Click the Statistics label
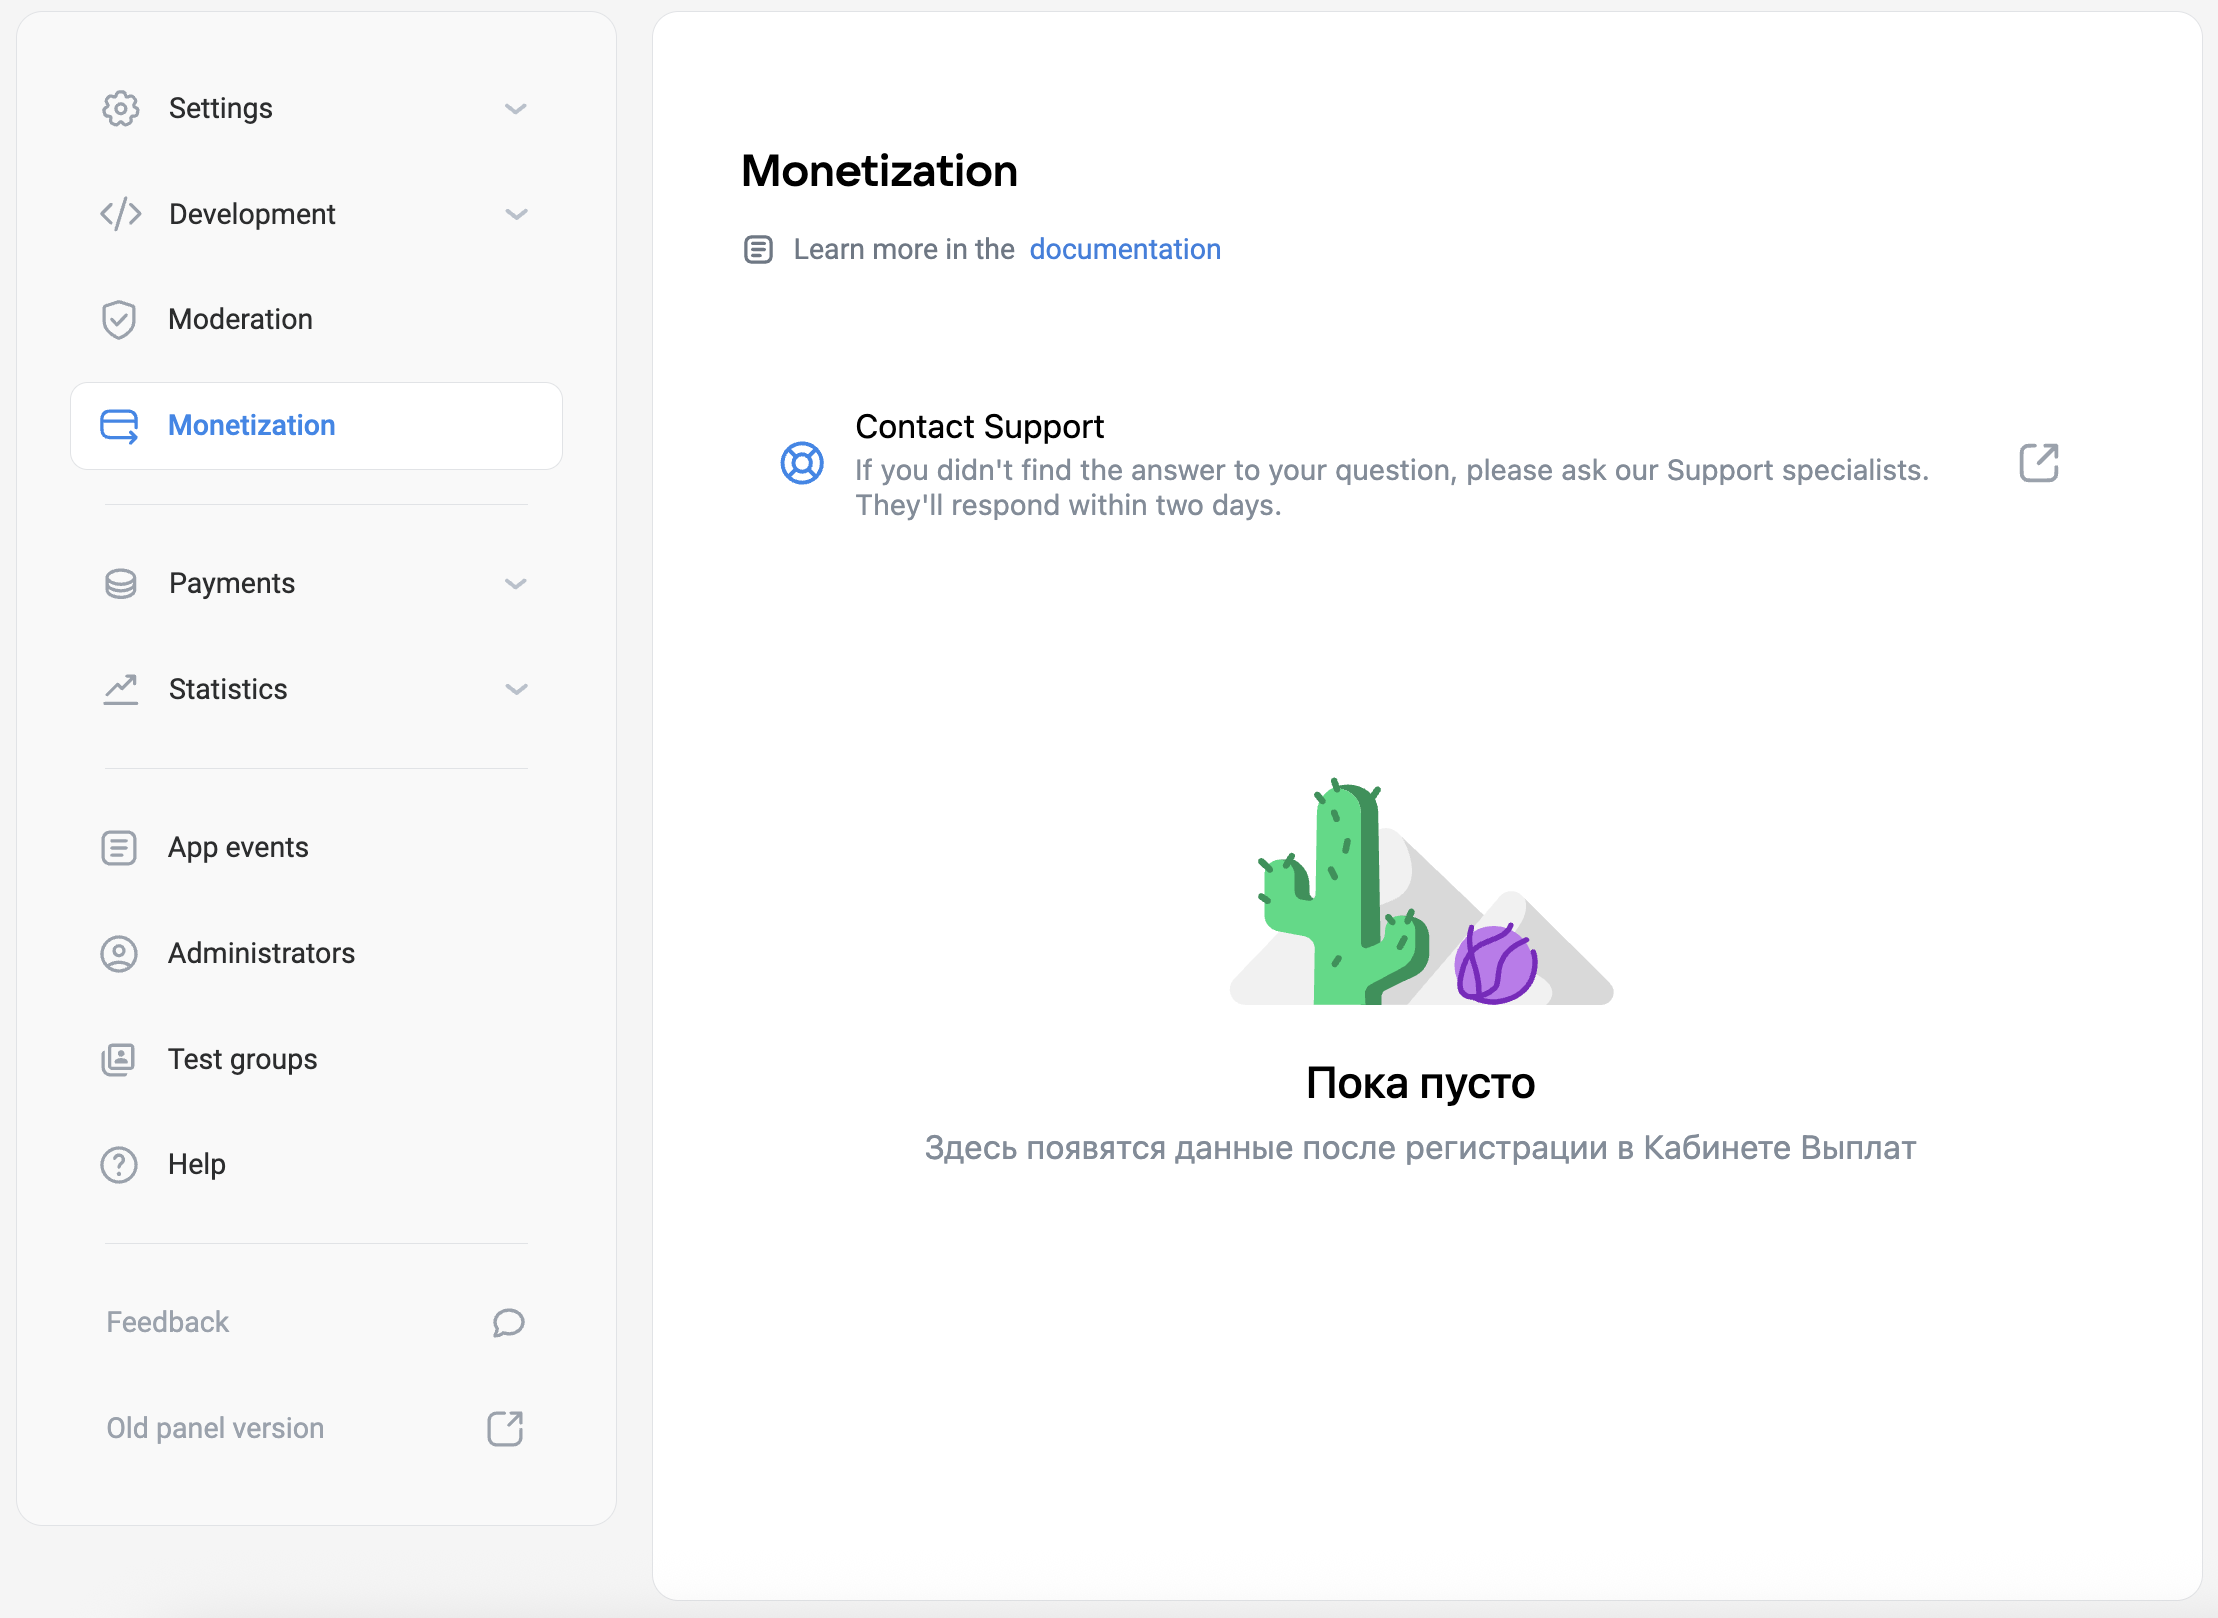Screen dimensions: 2218x1618 tap(228, 689)
